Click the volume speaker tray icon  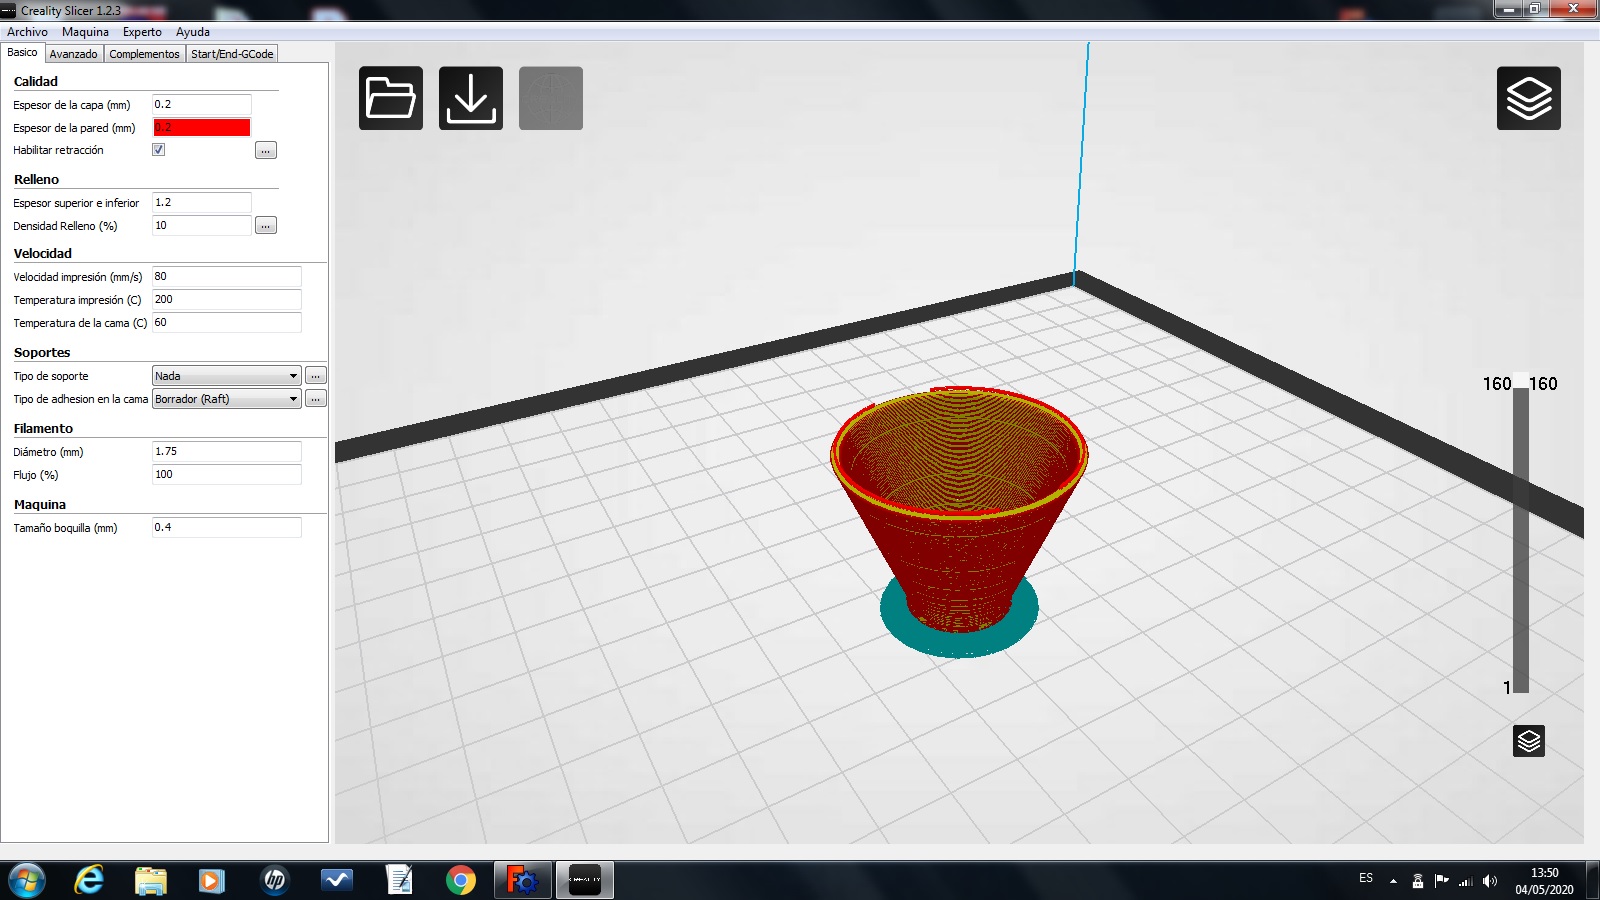[1490, 881]
